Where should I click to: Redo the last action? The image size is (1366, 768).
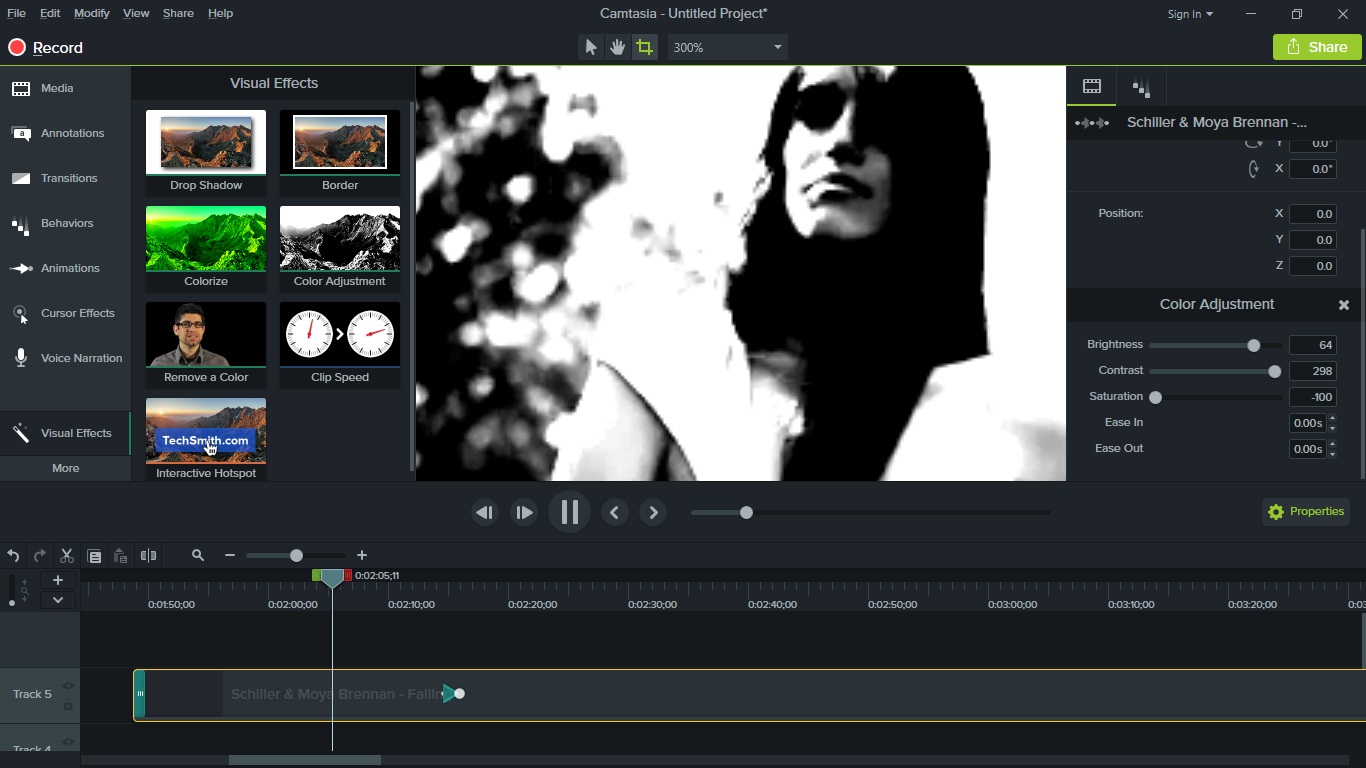(x=40, y=556)
